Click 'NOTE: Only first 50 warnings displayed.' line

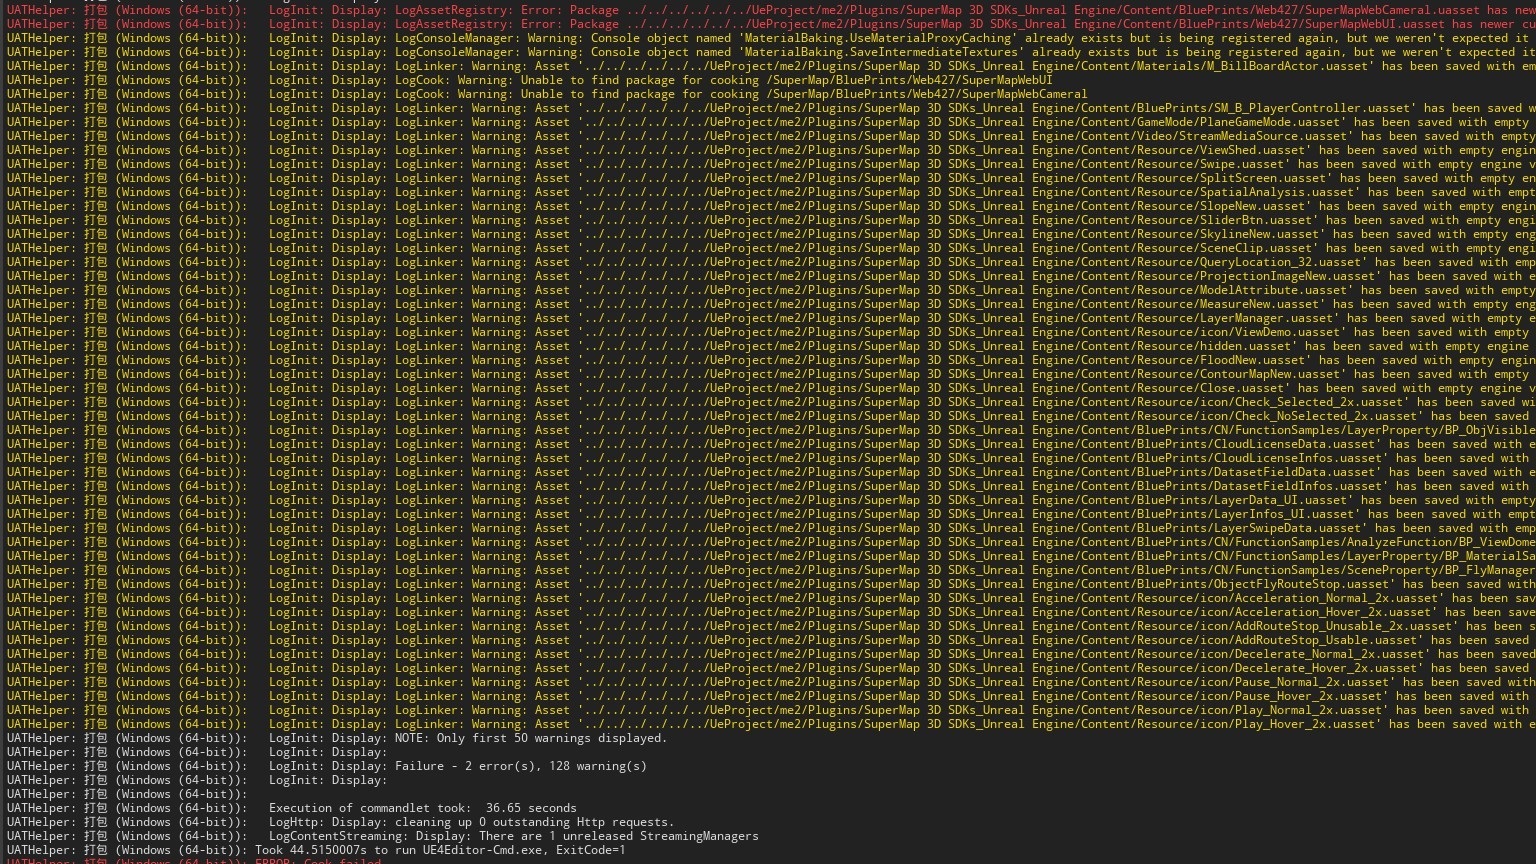pyautogui.click(x=336, y=738)
